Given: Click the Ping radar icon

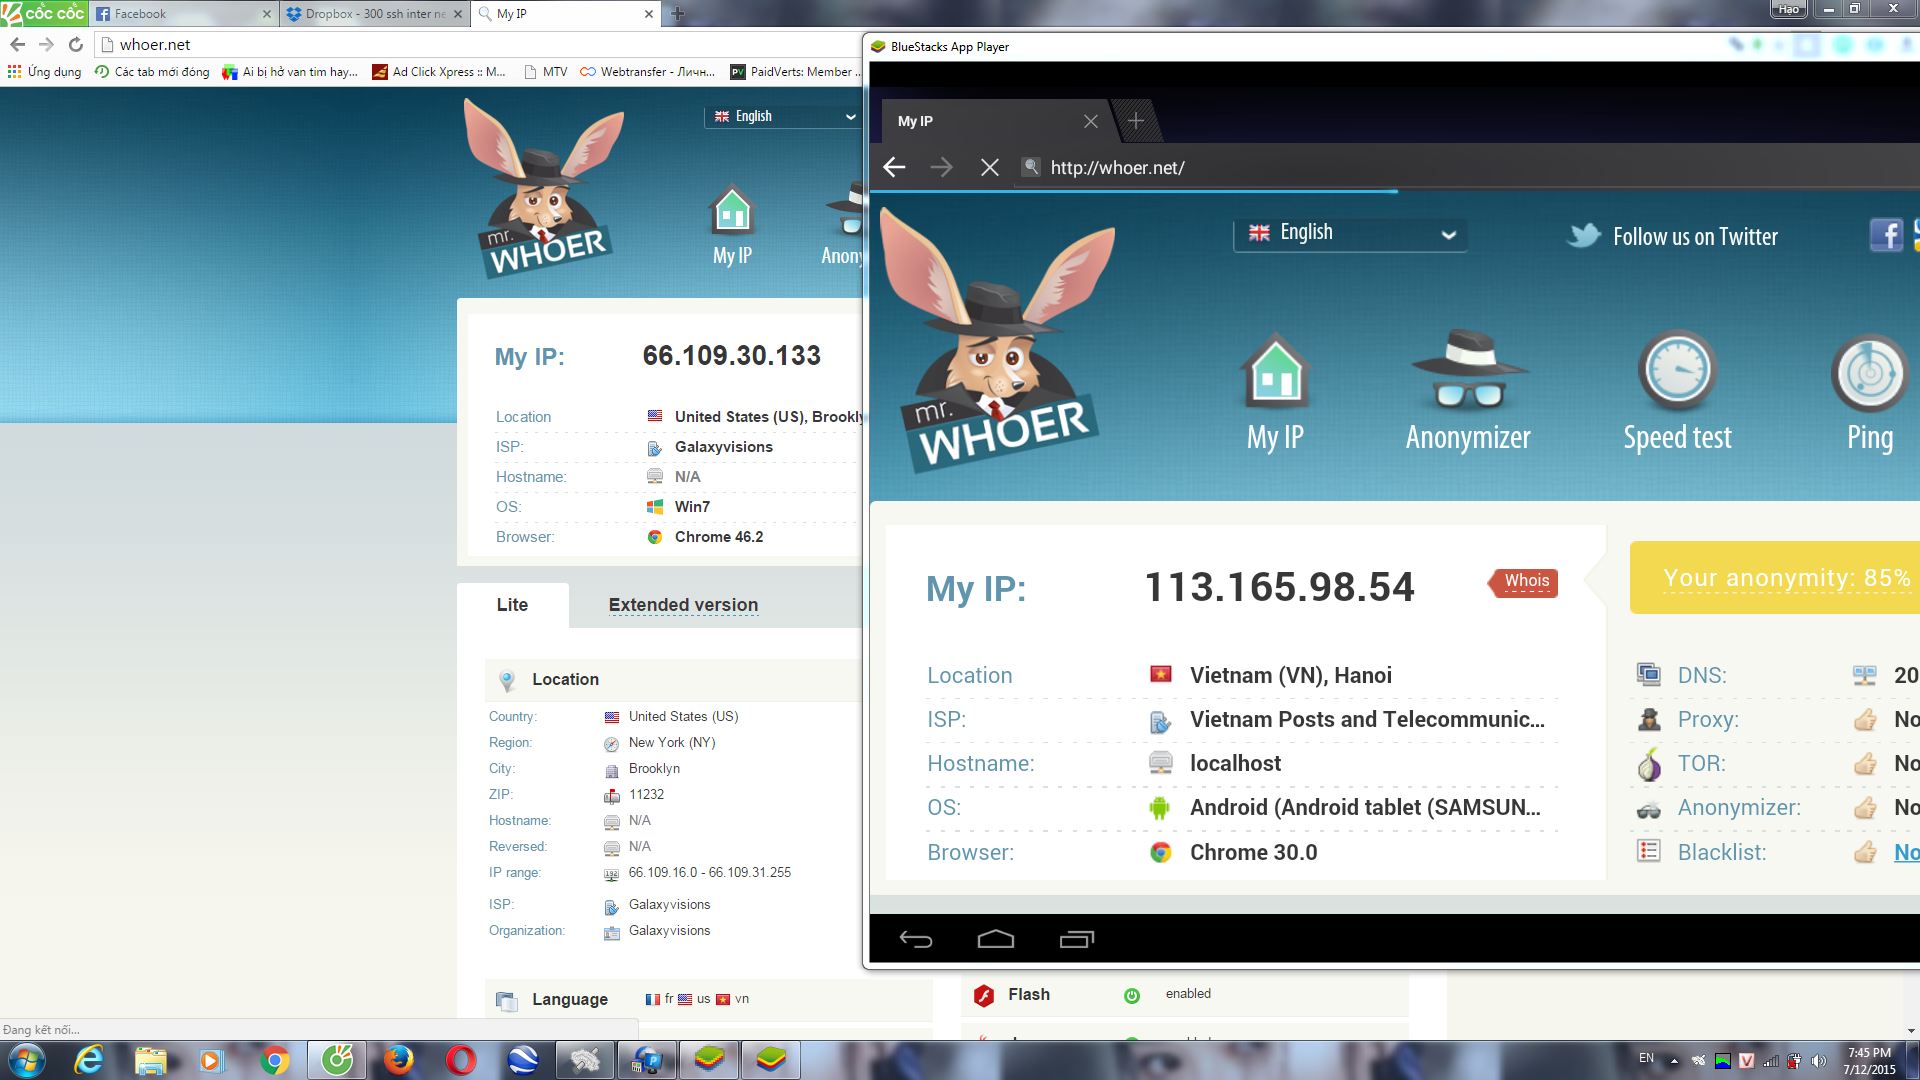Looking at the screenshot, I should pos(1869,371).
